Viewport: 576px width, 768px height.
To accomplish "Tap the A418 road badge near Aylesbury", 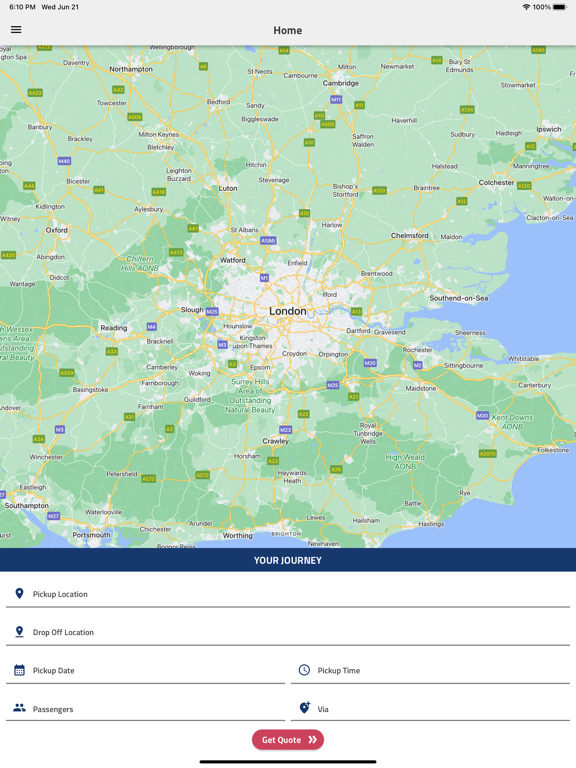I will tap(159, 192).
